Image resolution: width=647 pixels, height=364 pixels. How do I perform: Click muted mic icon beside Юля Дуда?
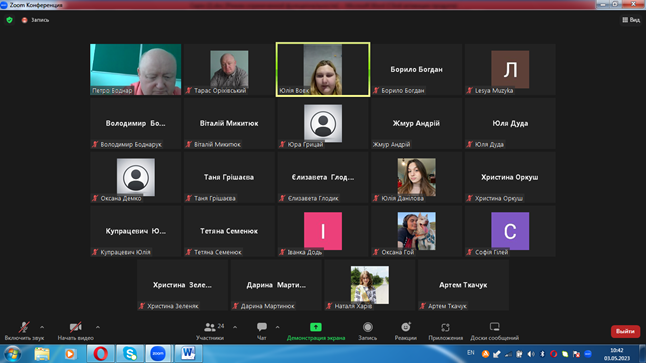[470, 144]
